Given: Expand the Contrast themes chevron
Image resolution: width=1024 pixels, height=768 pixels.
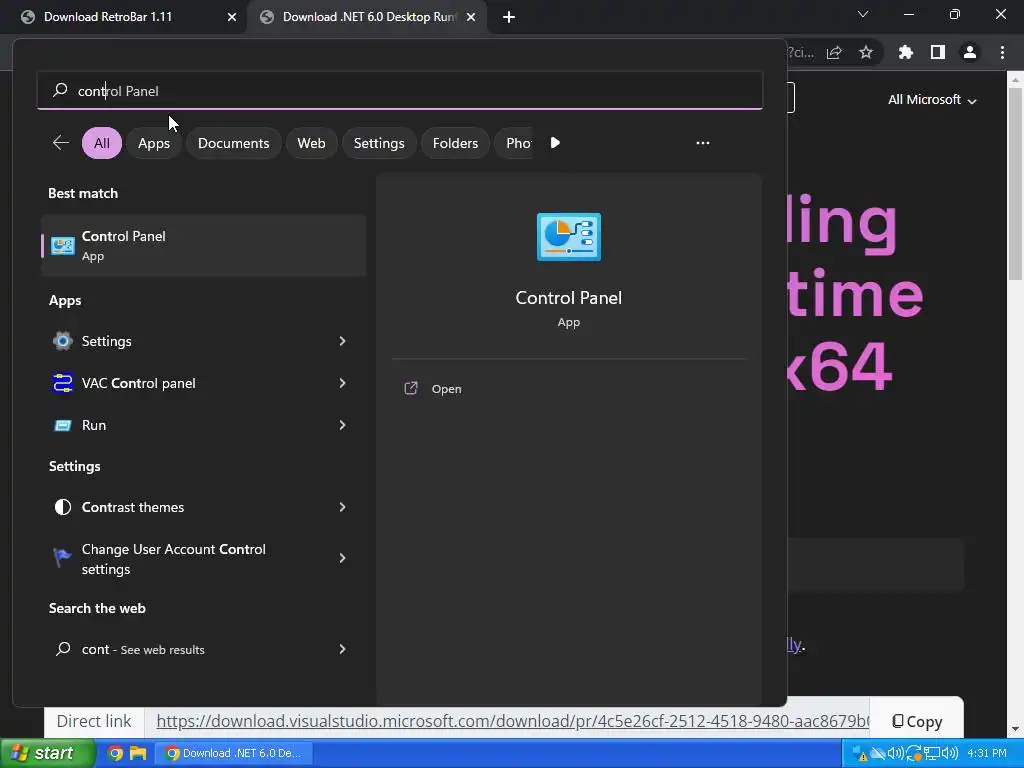Looking at the screenshot, I should tap(342, 507).
